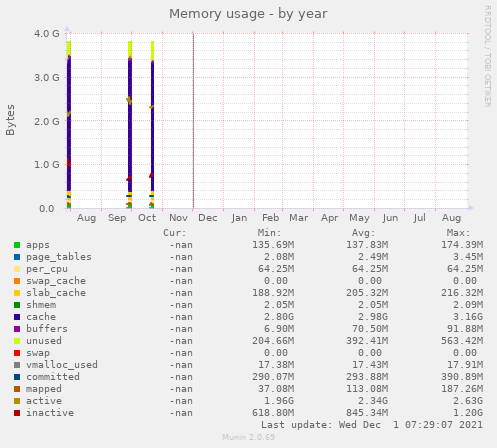Click the red swap legend swatch
497x448 pixels.
pyautogui.click(x=17, y=353)
